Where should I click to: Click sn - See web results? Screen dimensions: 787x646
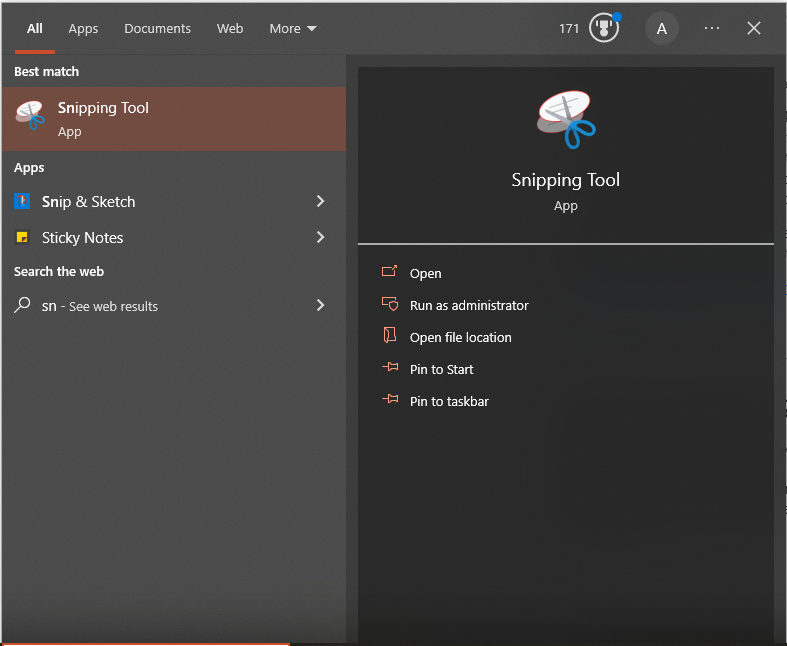click(x=174, y=306)
